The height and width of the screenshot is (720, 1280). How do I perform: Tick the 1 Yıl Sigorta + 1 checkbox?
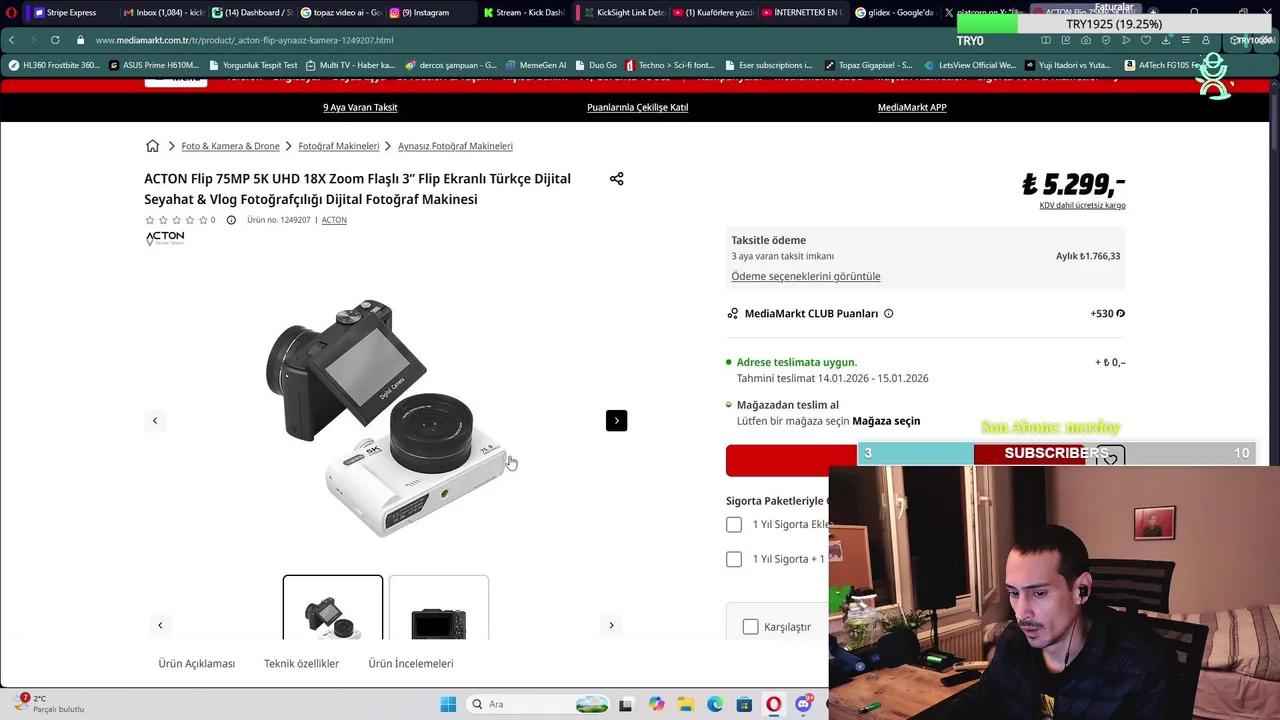point(734,559)
